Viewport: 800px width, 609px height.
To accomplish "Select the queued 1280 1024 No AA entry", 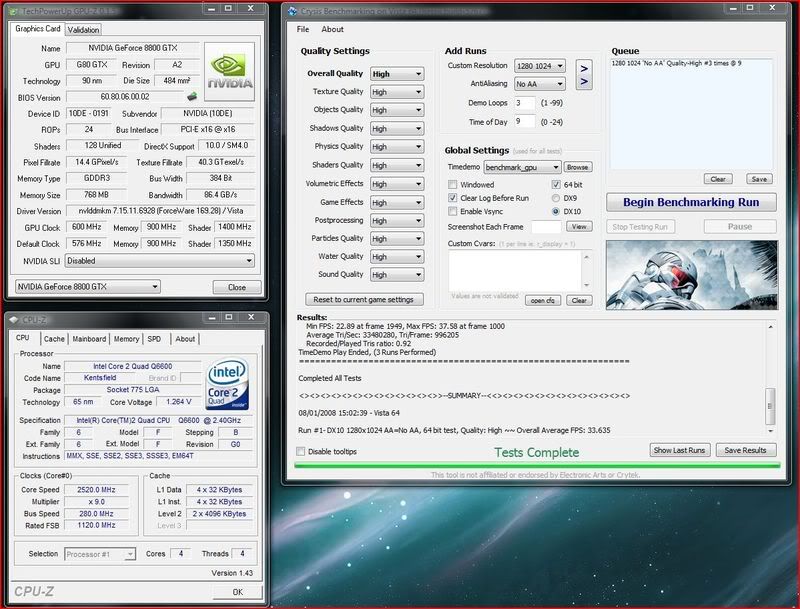I will pyautogui.click(x=677, y=63).
